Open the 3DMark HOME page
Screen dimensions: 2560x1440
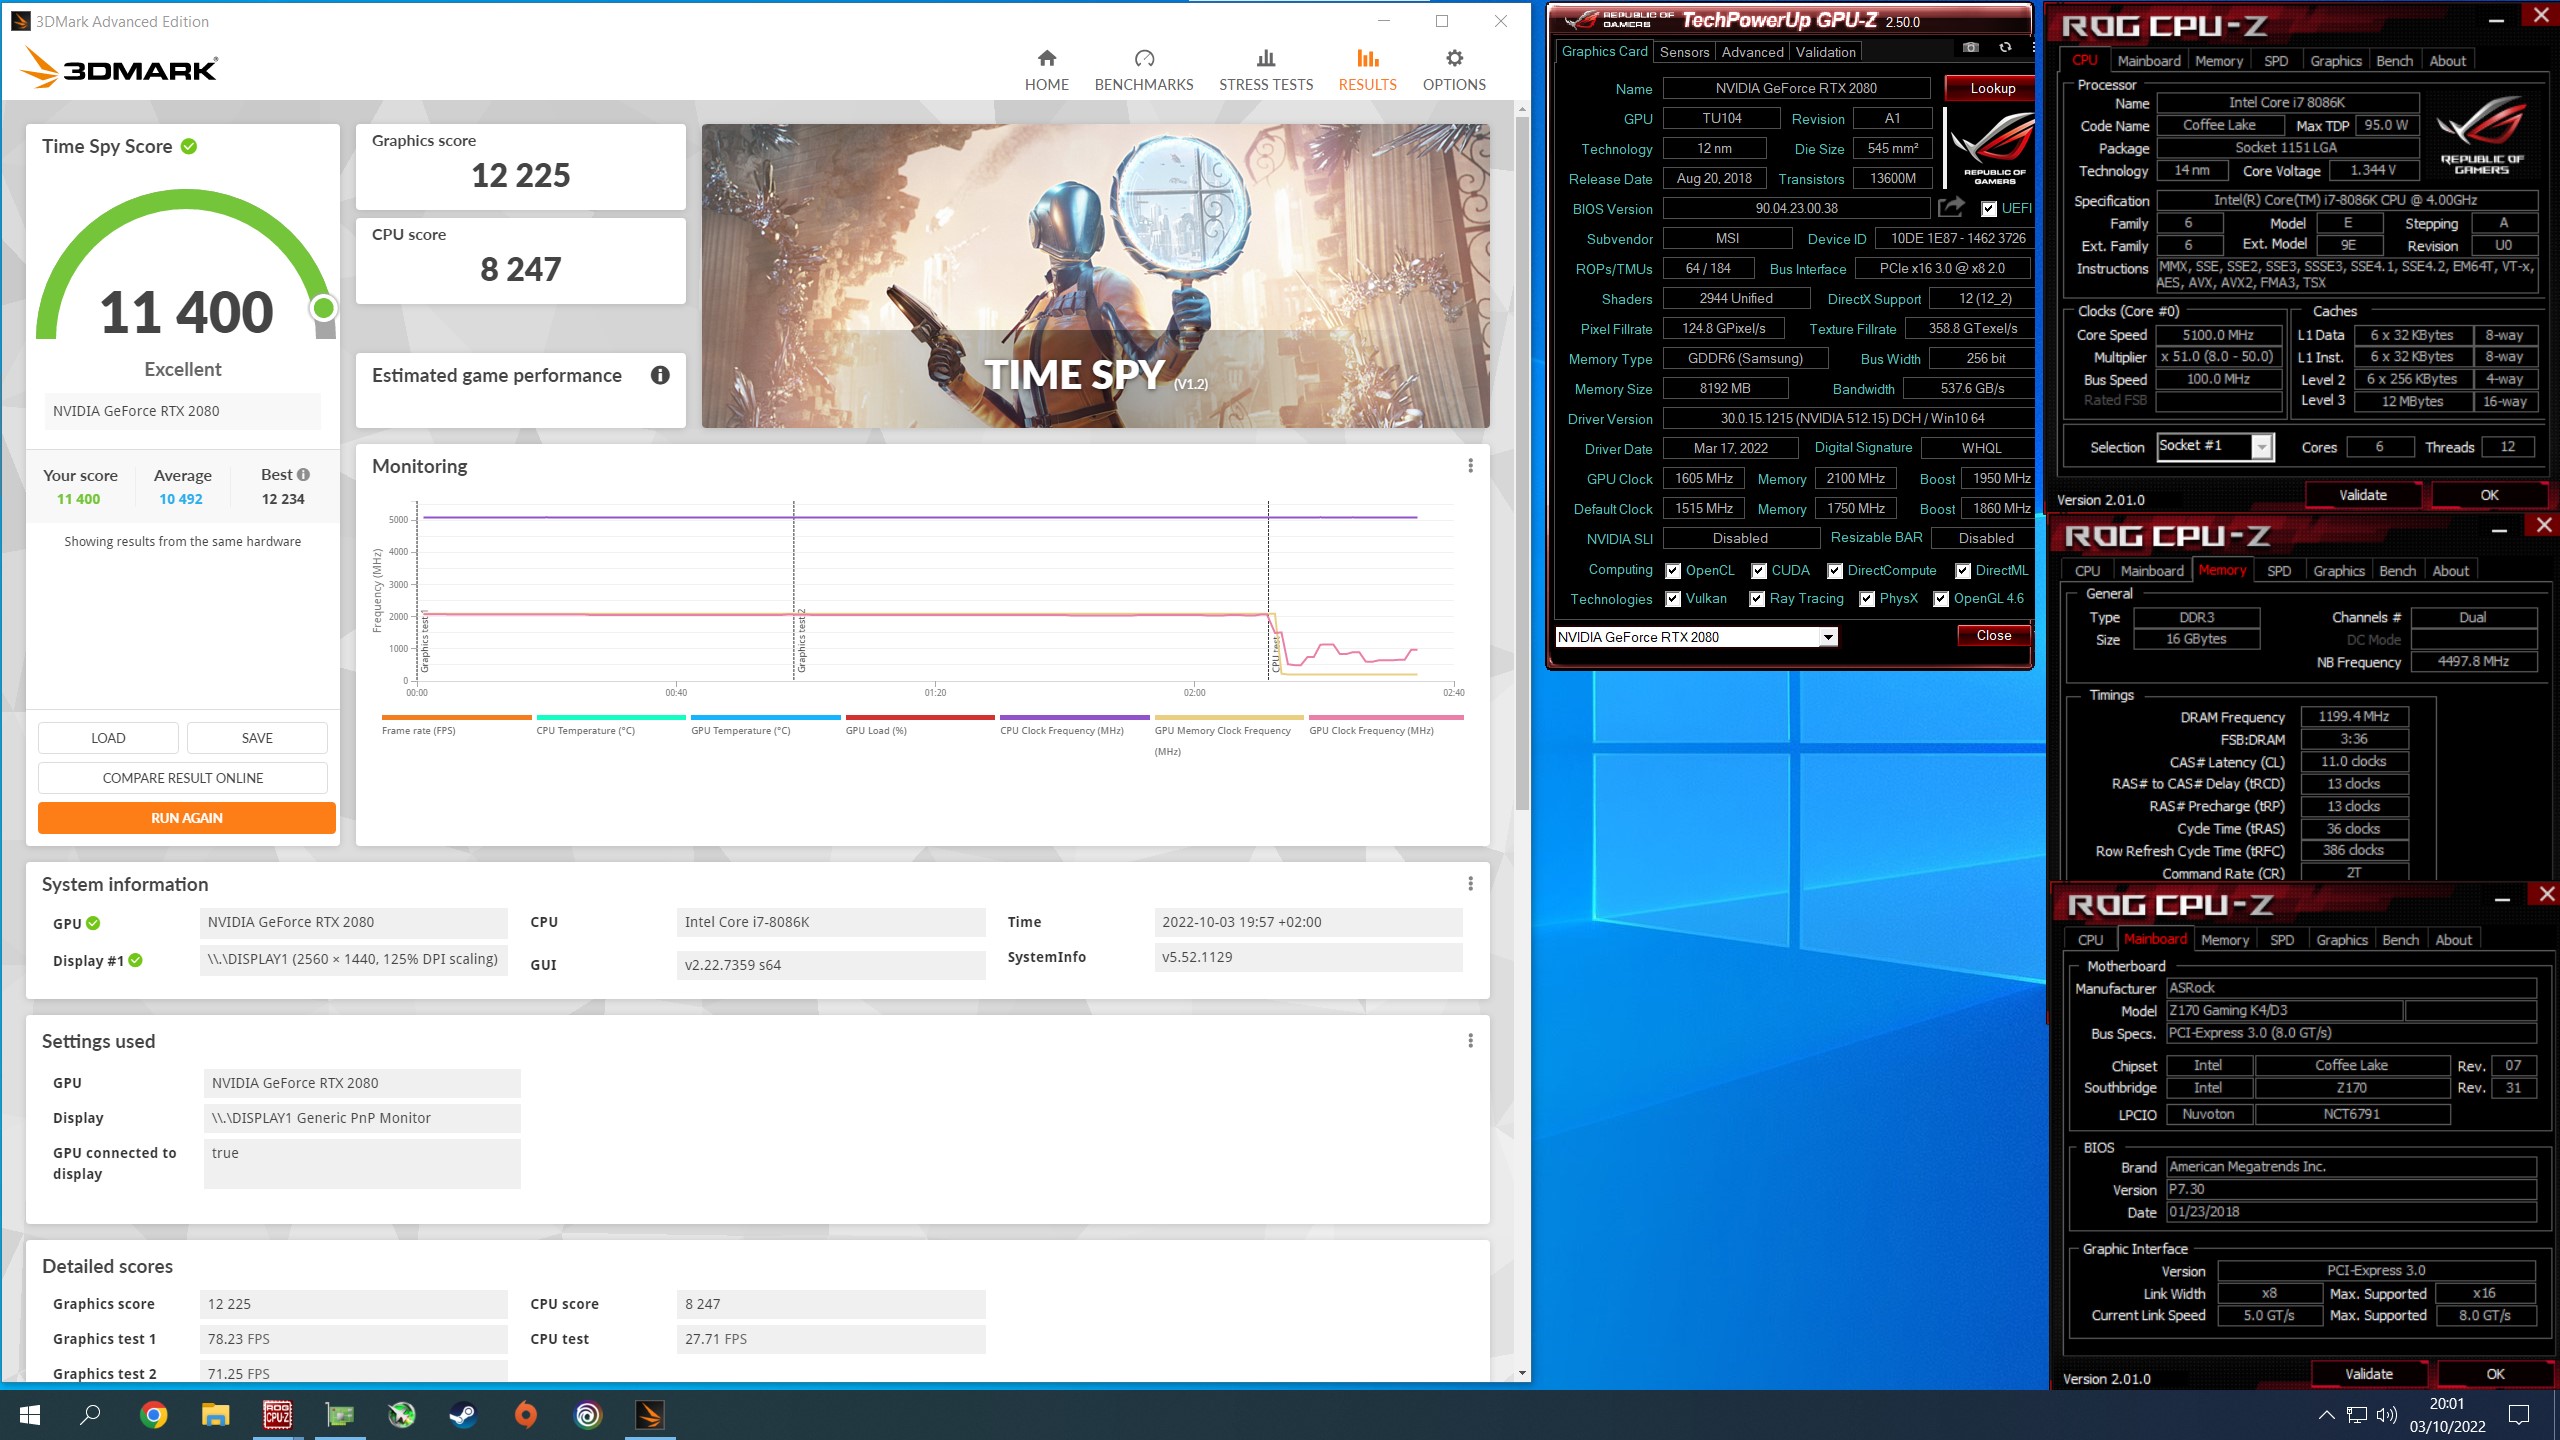[x=1046, y=70]
